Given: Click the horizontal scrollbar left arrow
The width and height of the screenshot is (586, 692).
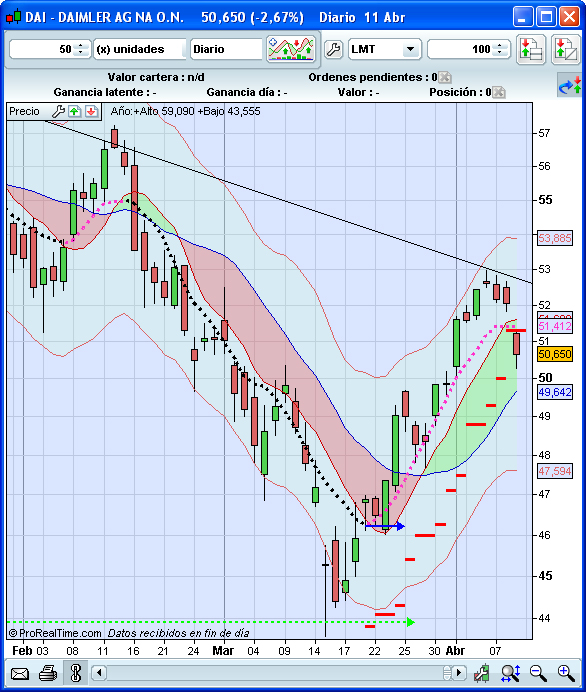Looking at the screenshot, I should [99, 673].
